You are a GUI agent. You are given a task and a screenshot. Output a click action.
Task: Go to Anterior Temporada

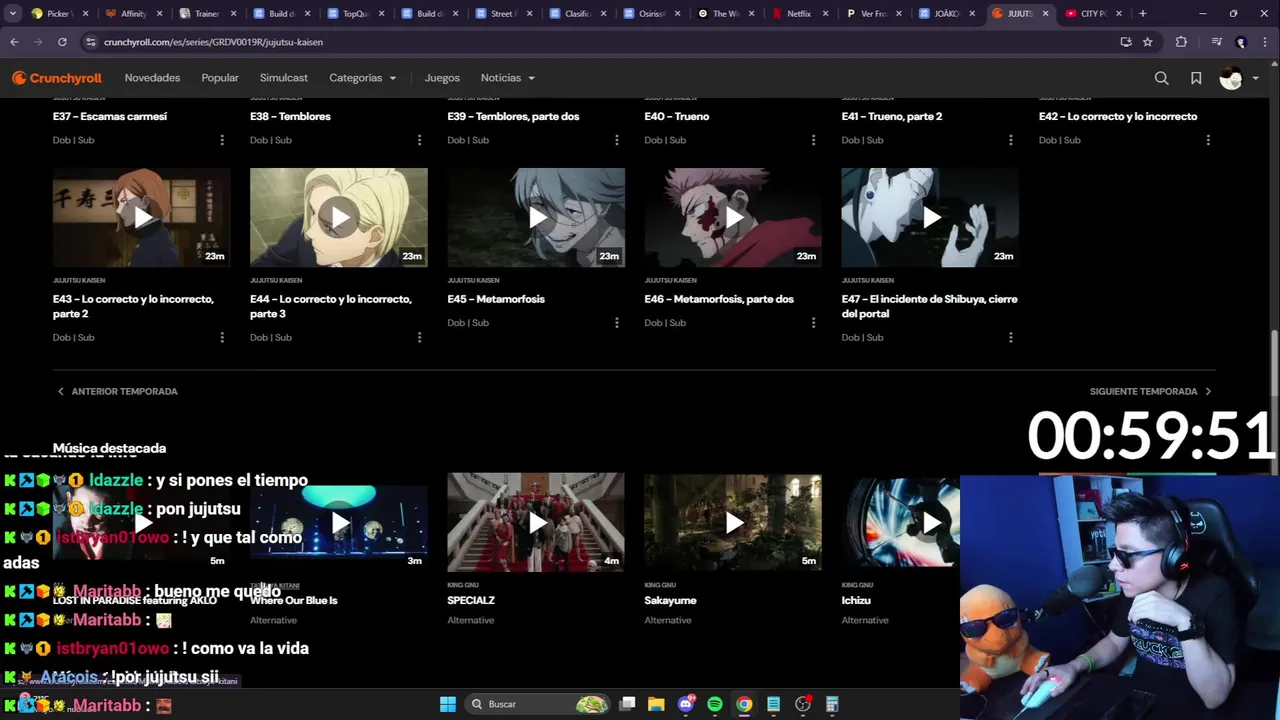coord(117,391)
